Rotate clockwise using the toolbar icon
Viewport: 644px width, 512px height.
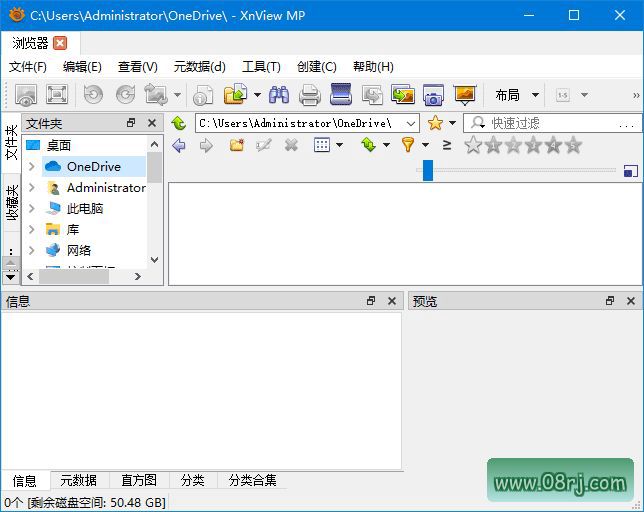(125, 95)
